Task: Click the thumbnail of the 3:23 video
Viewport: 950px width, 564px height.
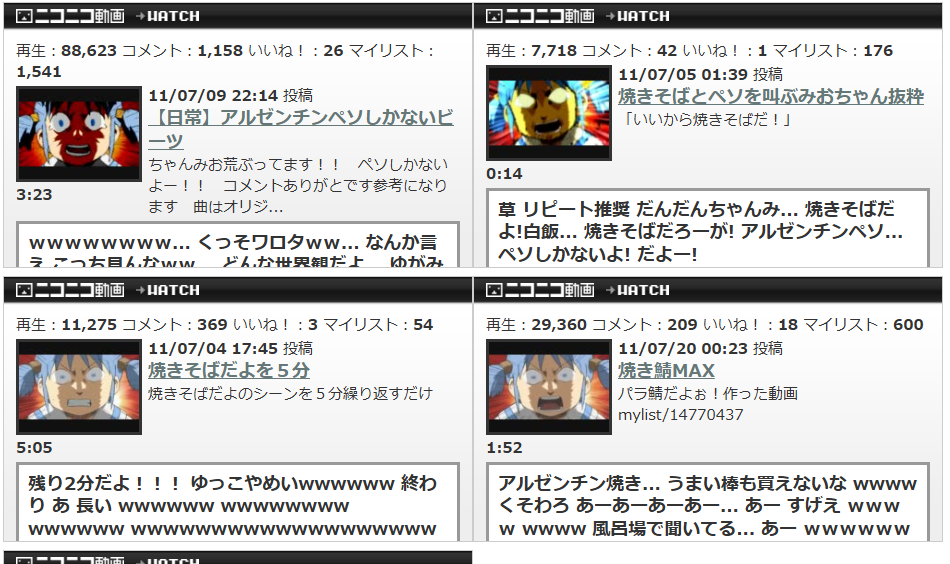Action: point(79,133)
